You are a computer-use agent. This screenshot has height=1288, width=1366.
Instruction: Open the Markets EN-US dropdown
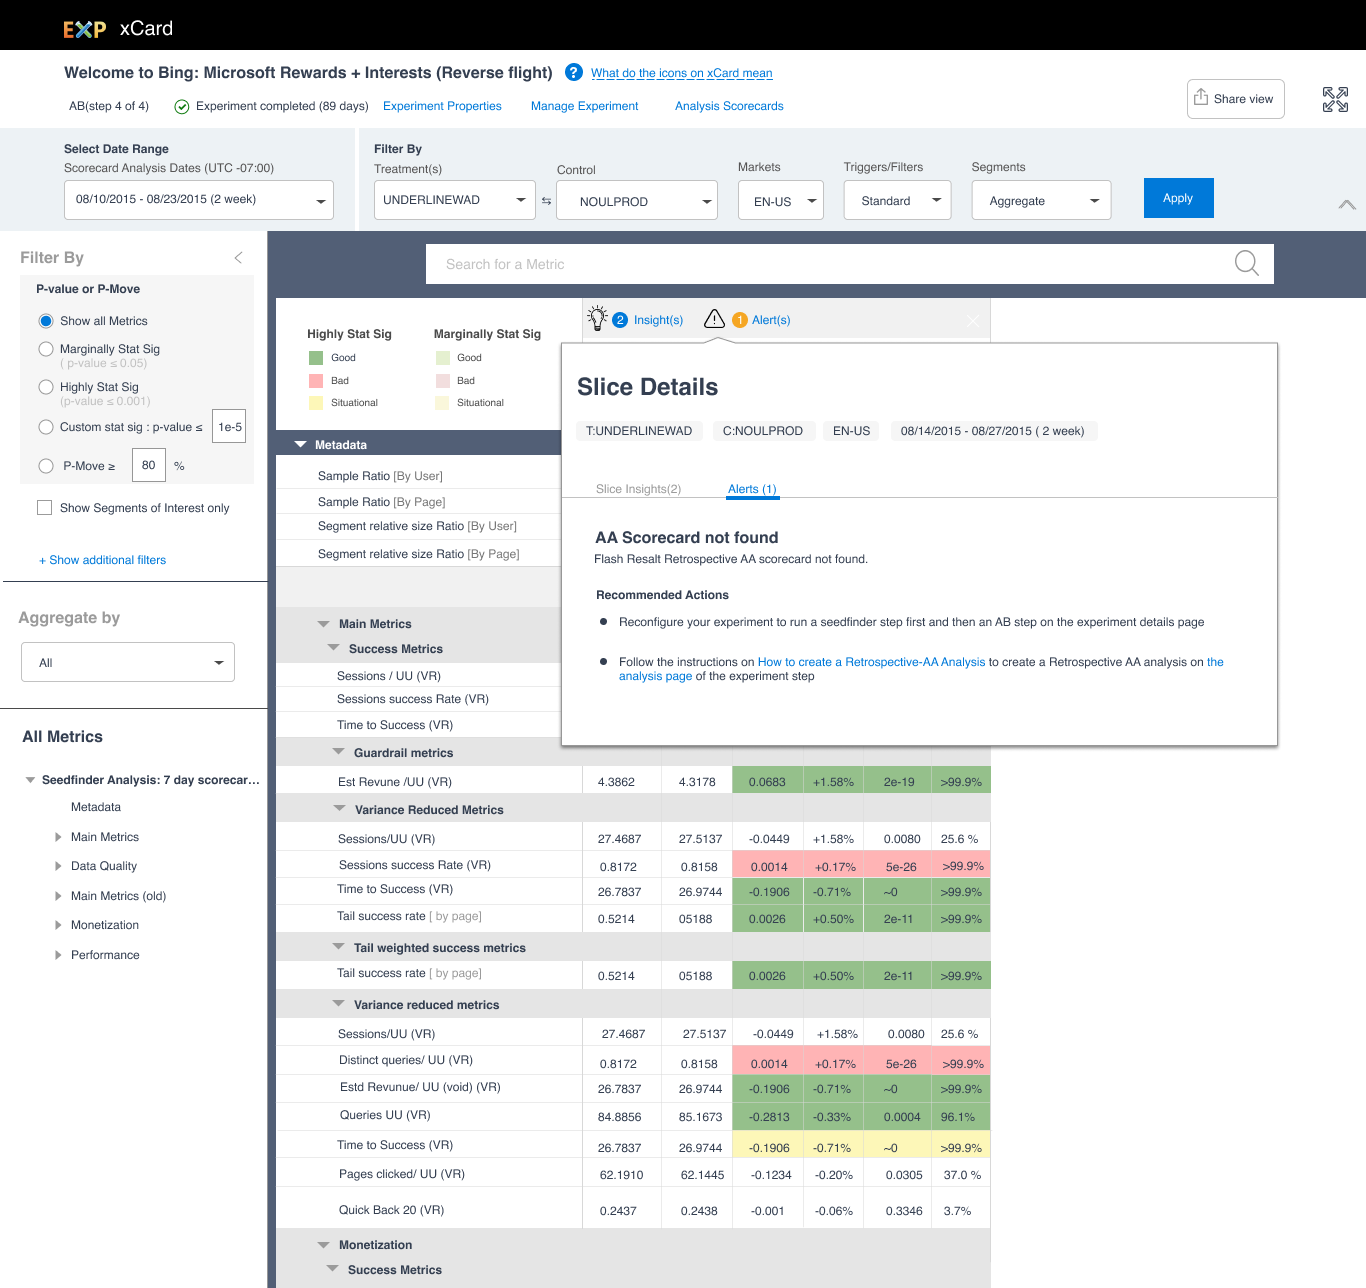[780, 200]
